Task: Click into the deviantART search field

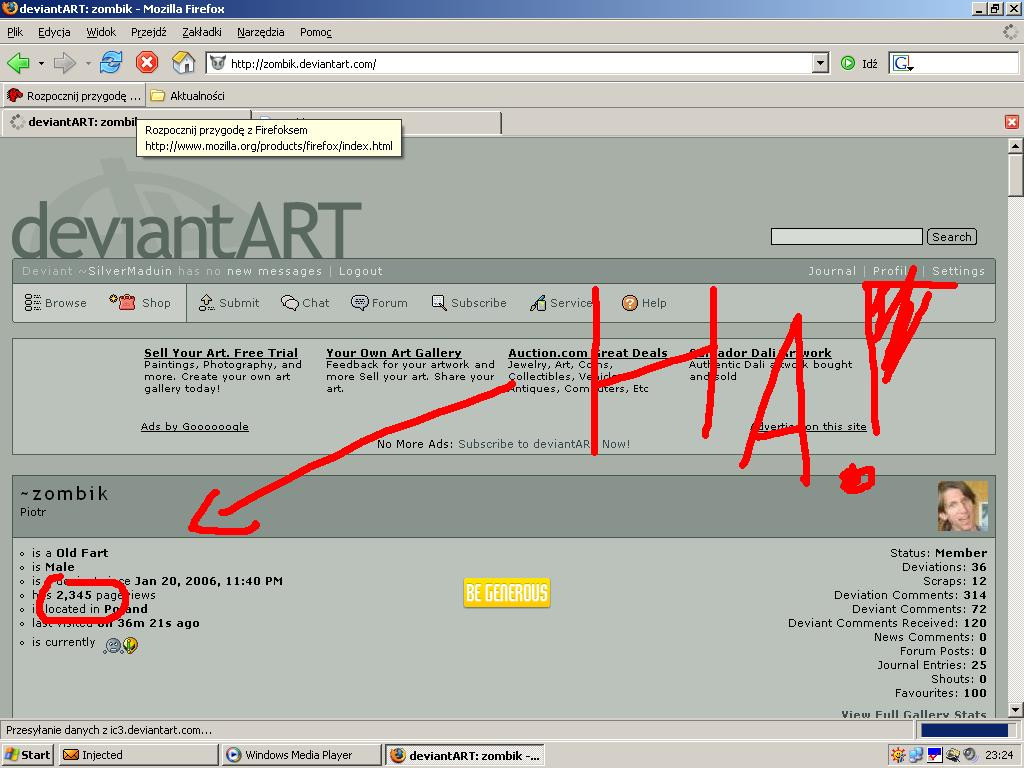Action: [x=846, y=236]
